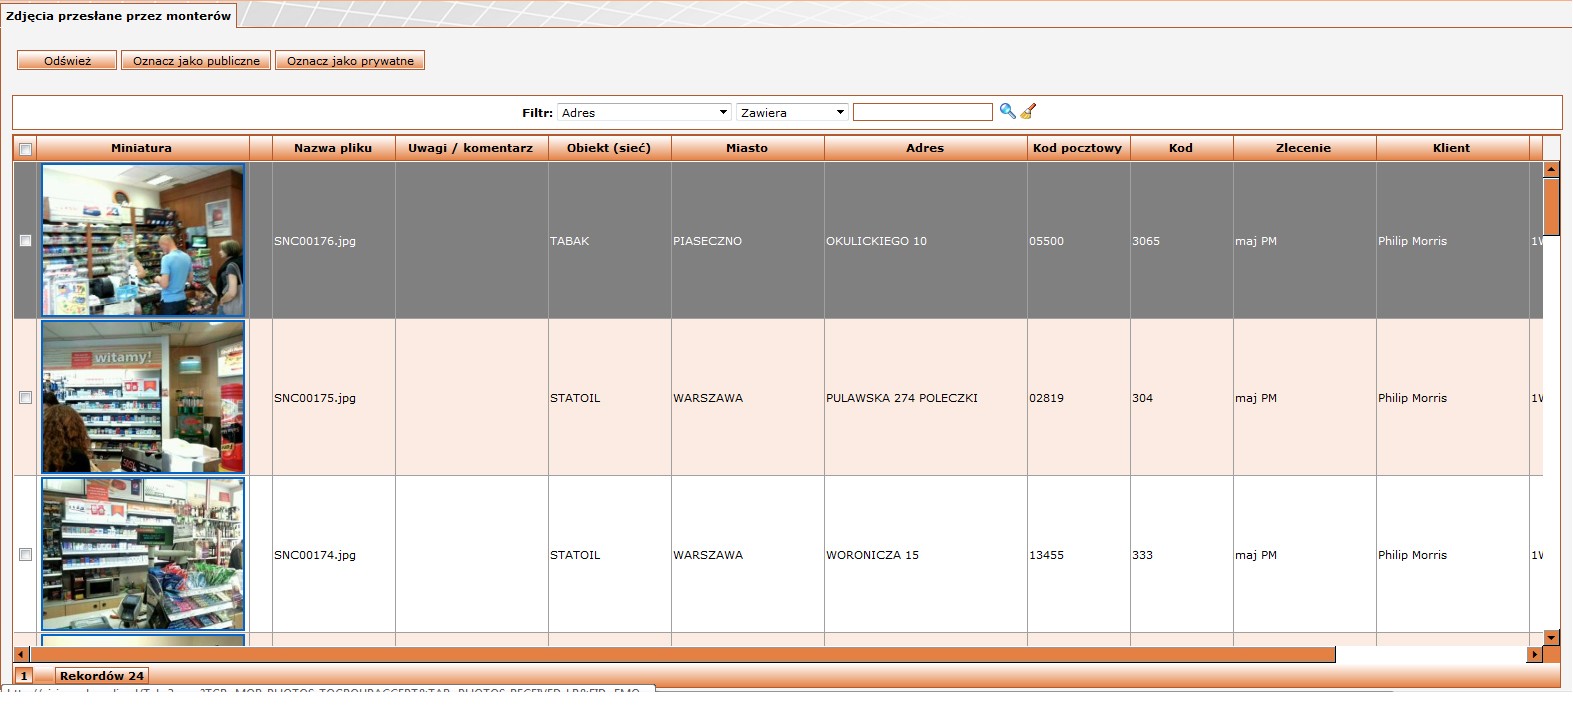Click file name SNC00176.jpg
Image resolution: width=1573 pixels, height=709 pixels.
coord(315,241)
